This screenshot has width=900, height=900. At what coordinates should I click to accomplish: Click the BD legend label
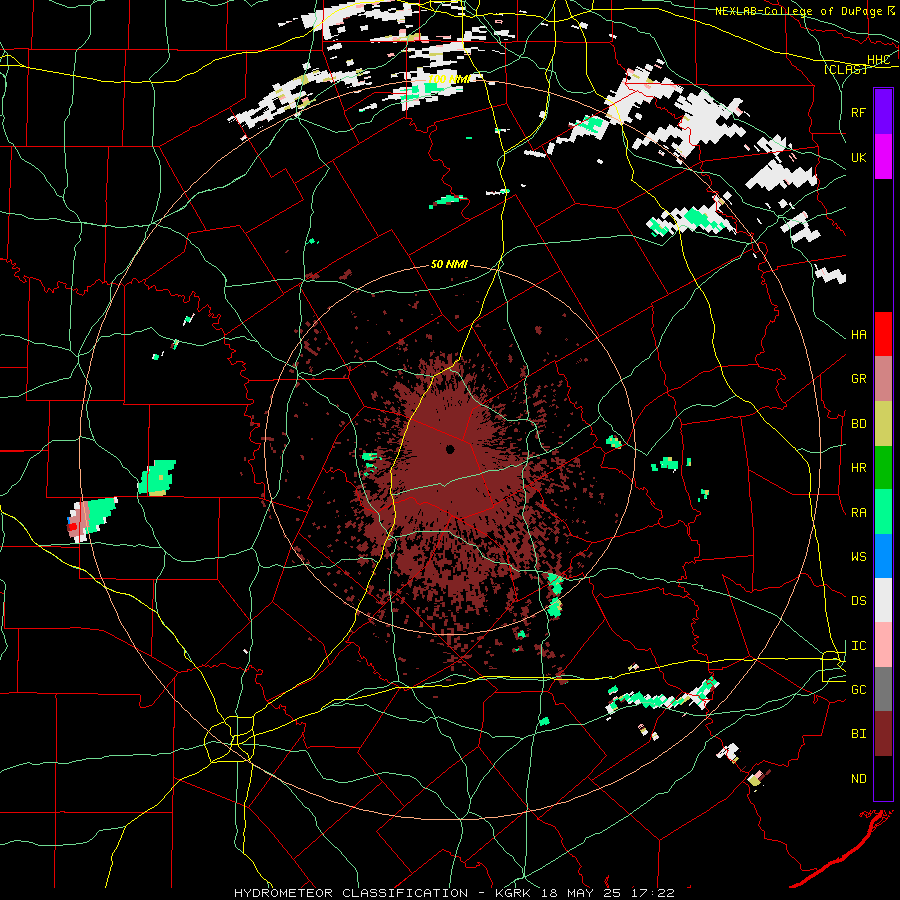[858, 424]
